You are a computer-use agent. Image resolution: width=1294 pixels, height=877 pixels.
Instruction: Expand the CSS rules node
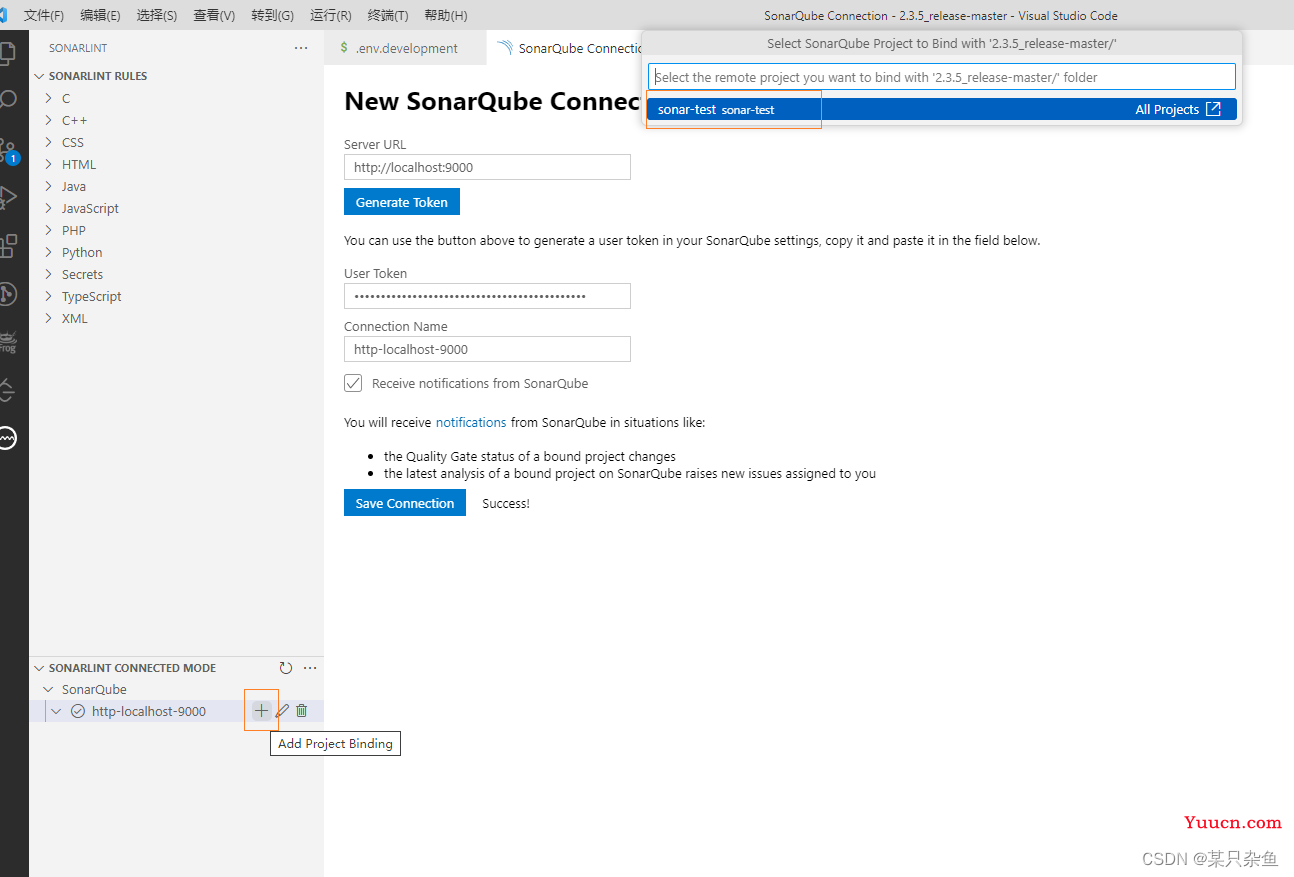point(48,142)
